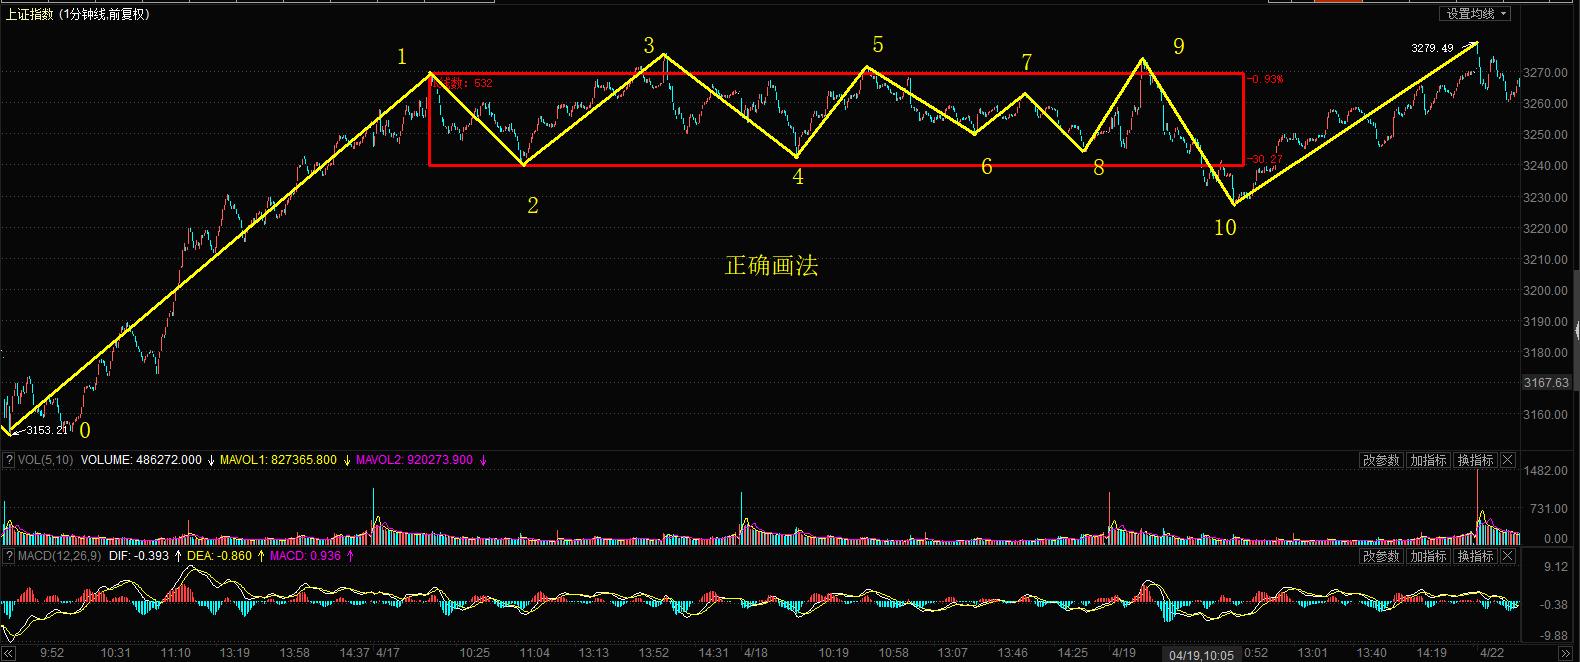
Task: Click the 3200.00 price axis label
Action: click(1546, 291)
